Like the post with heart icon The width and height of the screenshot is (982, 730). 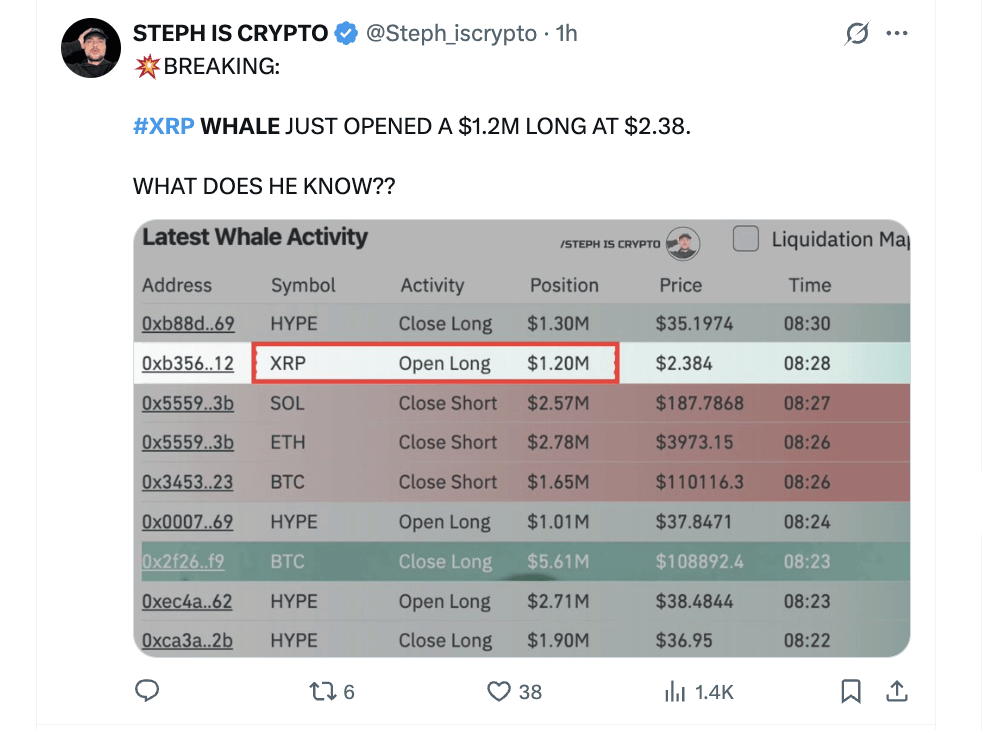point(499,691)
